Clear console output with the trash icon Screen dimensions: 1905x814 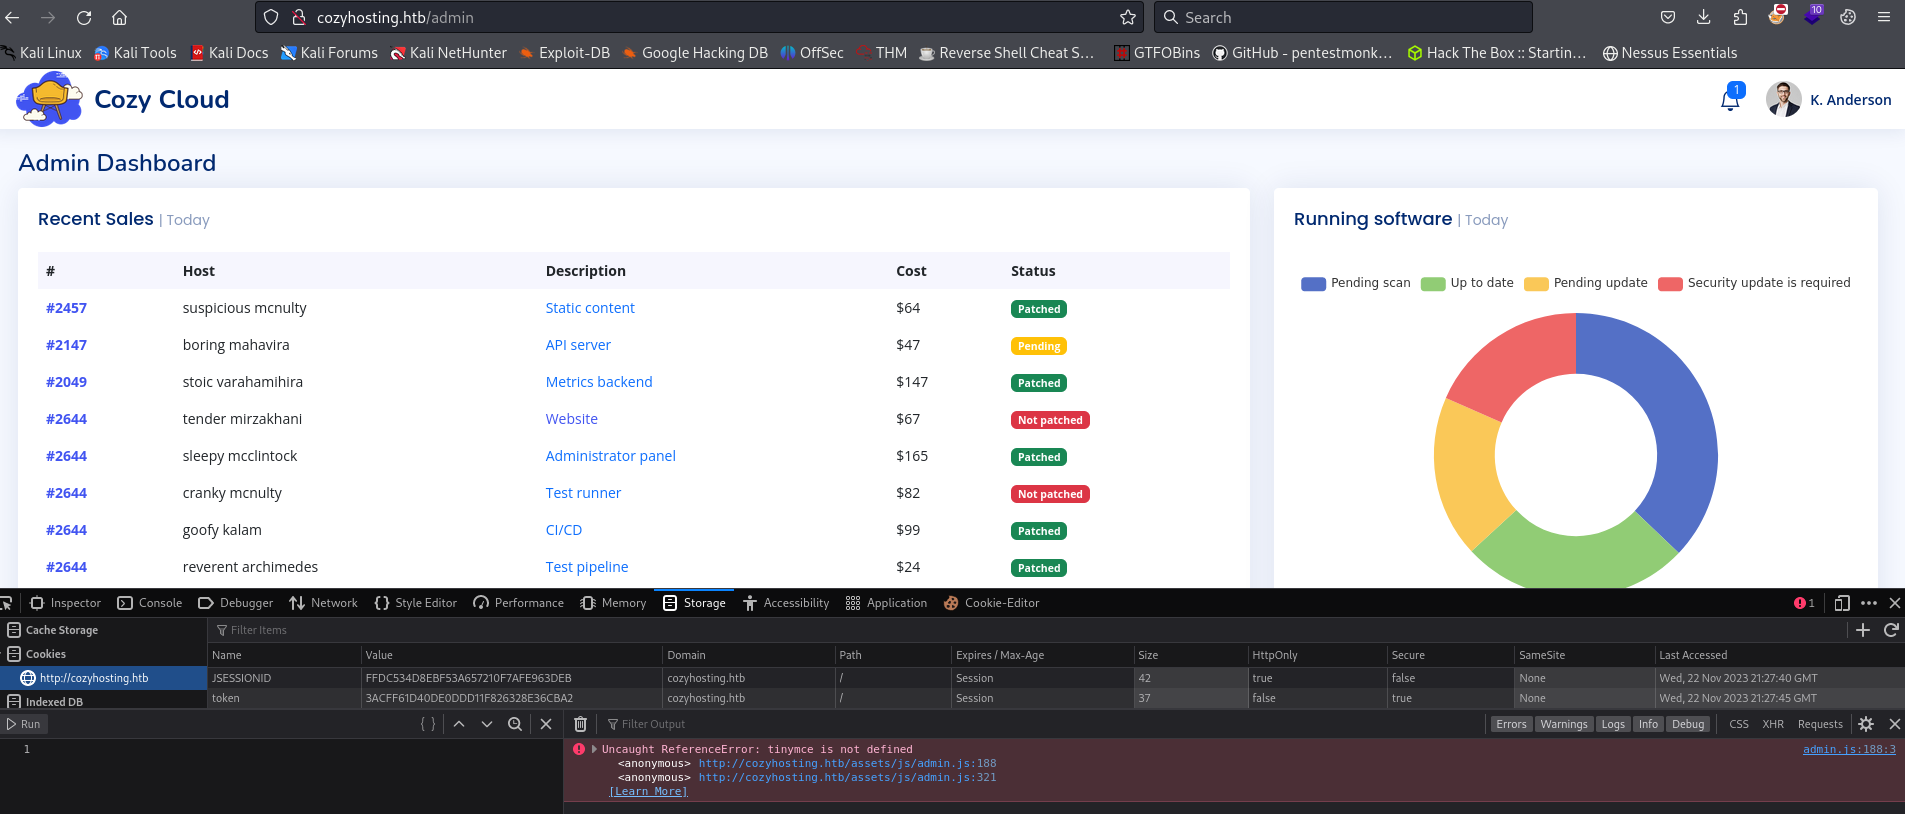pos(580,724)
